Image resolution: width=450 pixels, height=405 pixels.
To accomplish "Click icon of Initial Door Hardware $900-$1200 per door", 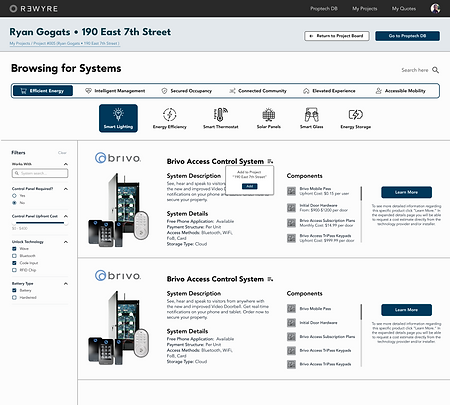I will [x=291, y=208].
